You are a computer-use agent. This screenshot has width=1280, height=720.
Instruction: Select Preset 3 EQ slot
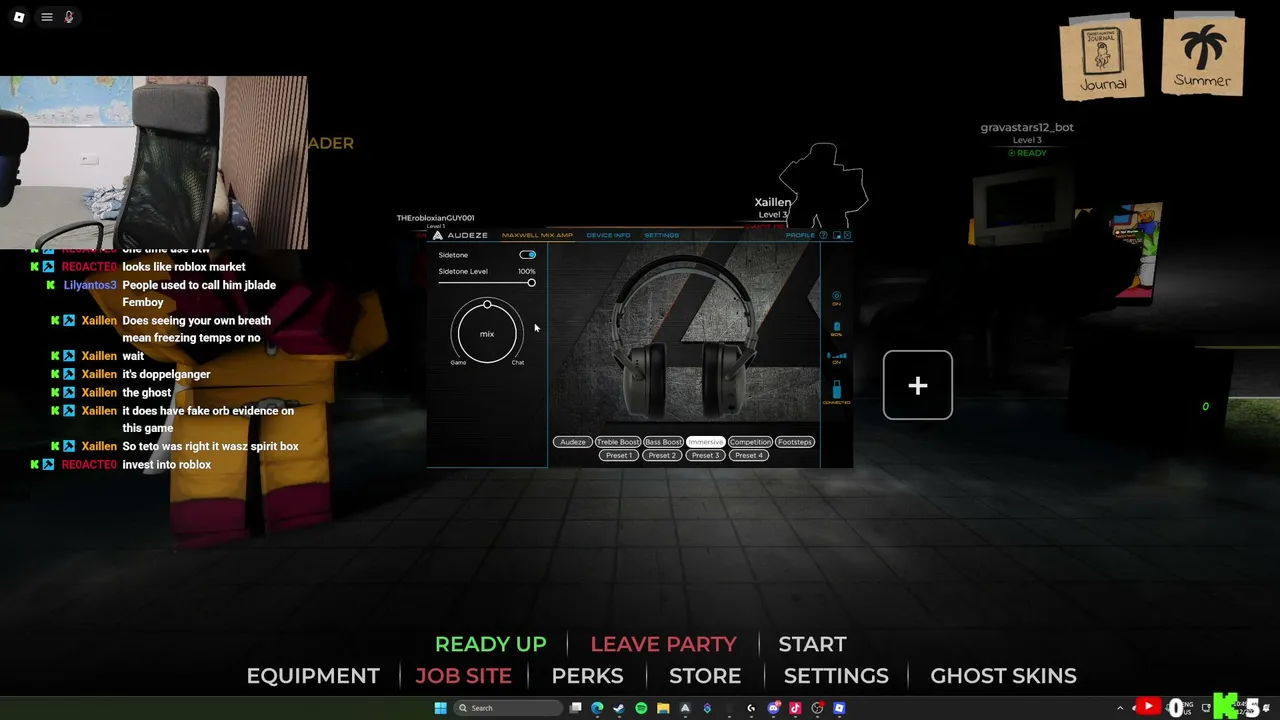tap(705, 455)
